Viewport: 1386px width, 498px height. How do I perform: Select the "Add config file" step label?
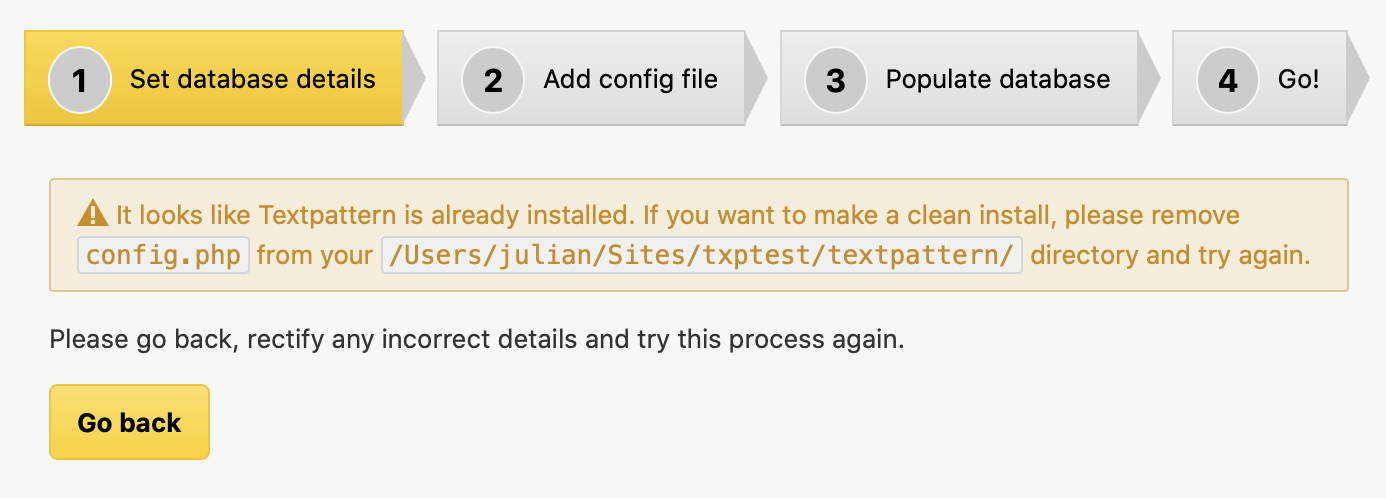pyautogui.click(x=630, y=80)
